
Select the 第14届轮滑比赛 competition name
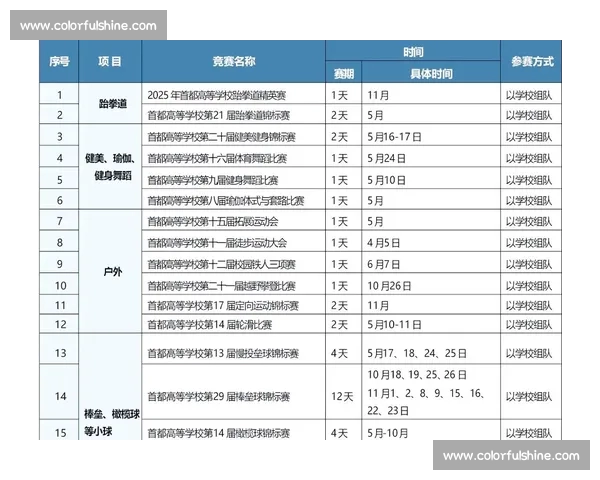pyautogui.click(x=210, y=325)
